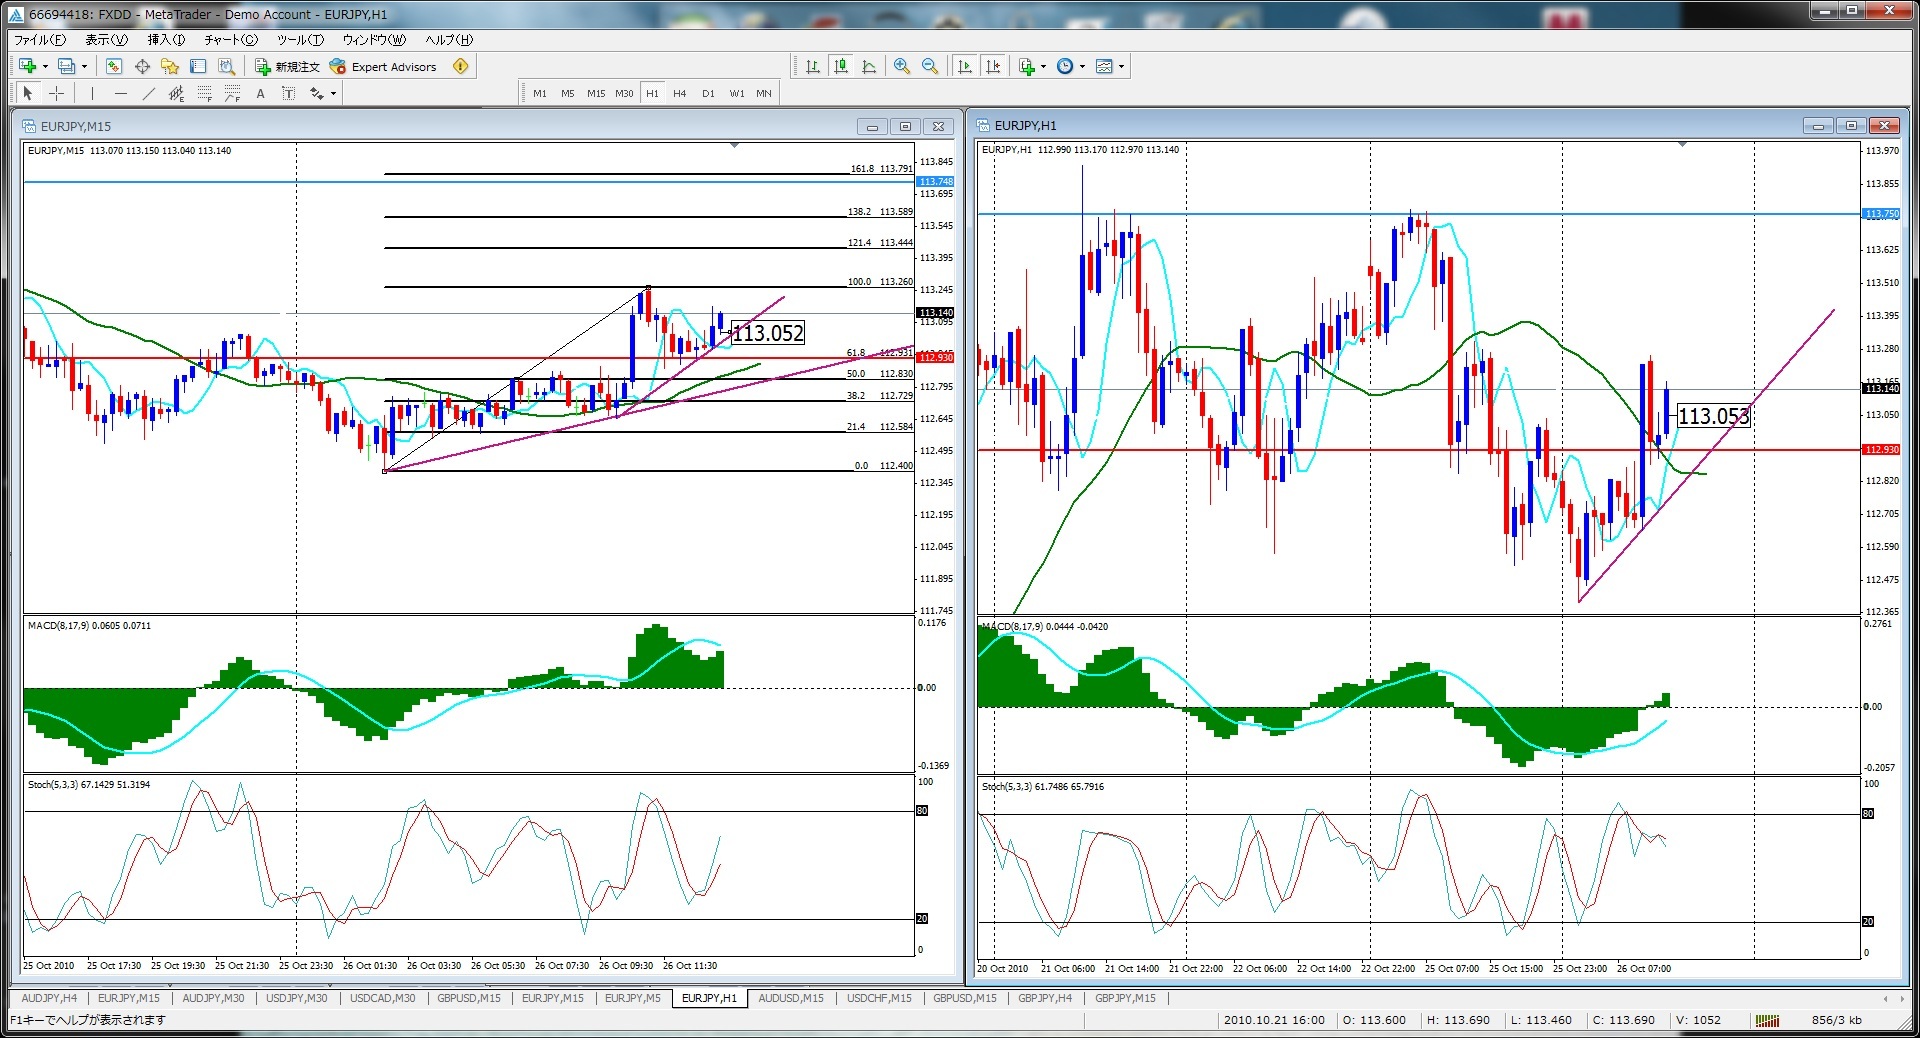The image size is (1920, 1038).
Task: Select the trendline drawing tool
Action: (148, 93)
